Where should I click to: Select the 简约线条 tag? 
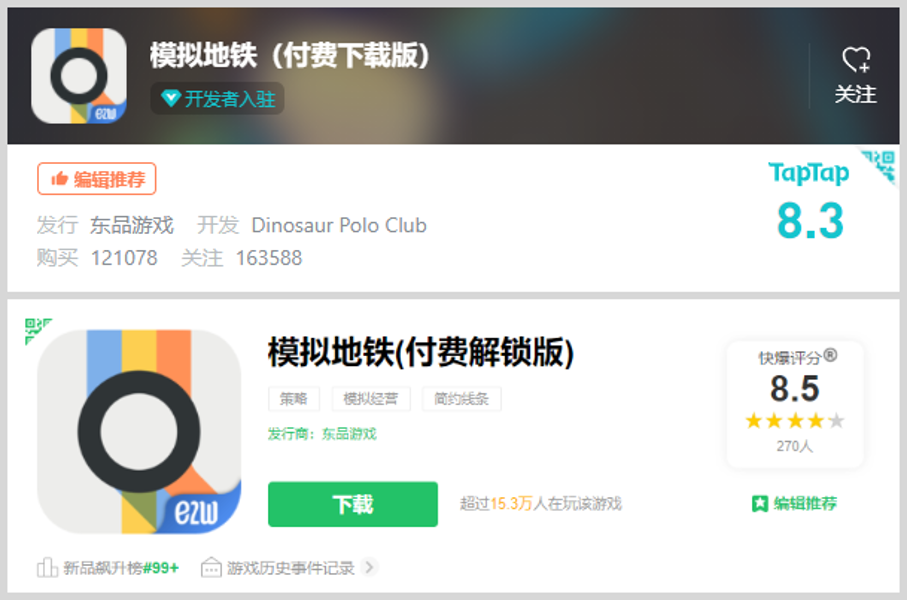pos(462,399)
